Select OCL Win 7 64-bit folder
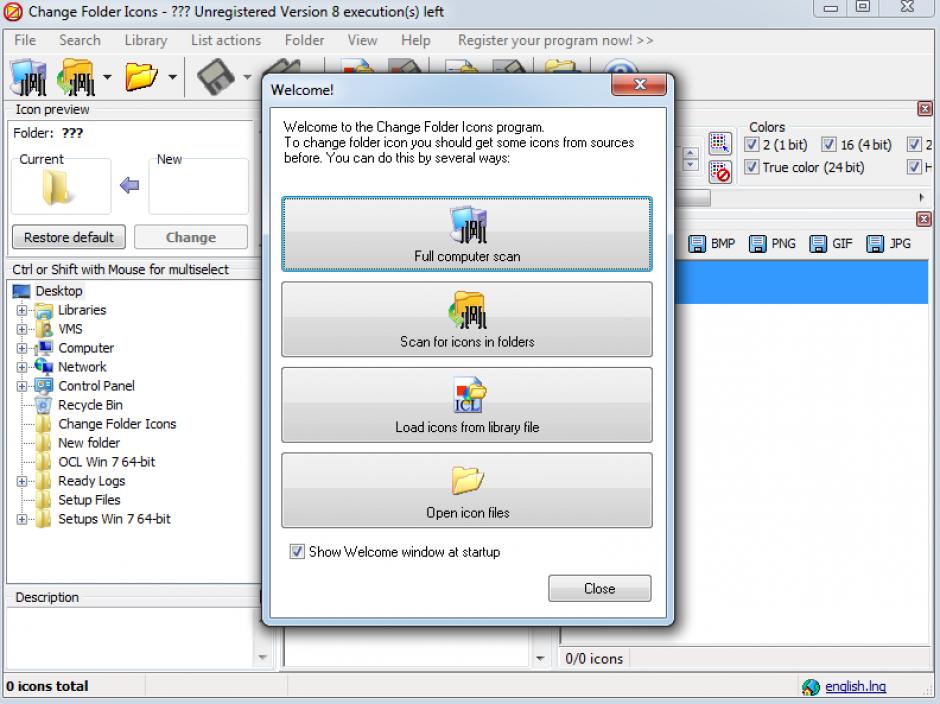This screenshot has width=940, height=704. (x=106, y=462)
